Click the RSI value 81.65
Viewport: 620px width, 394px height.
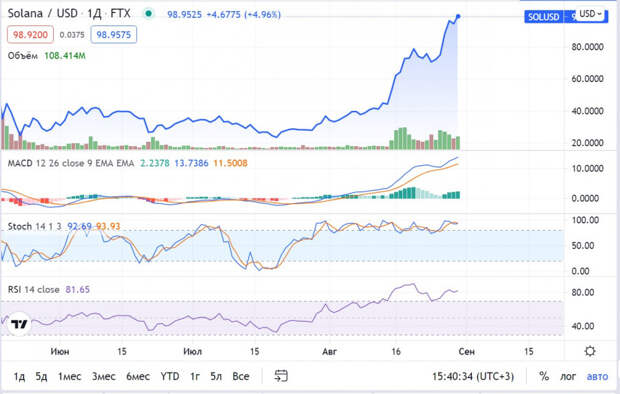[78, 290]
